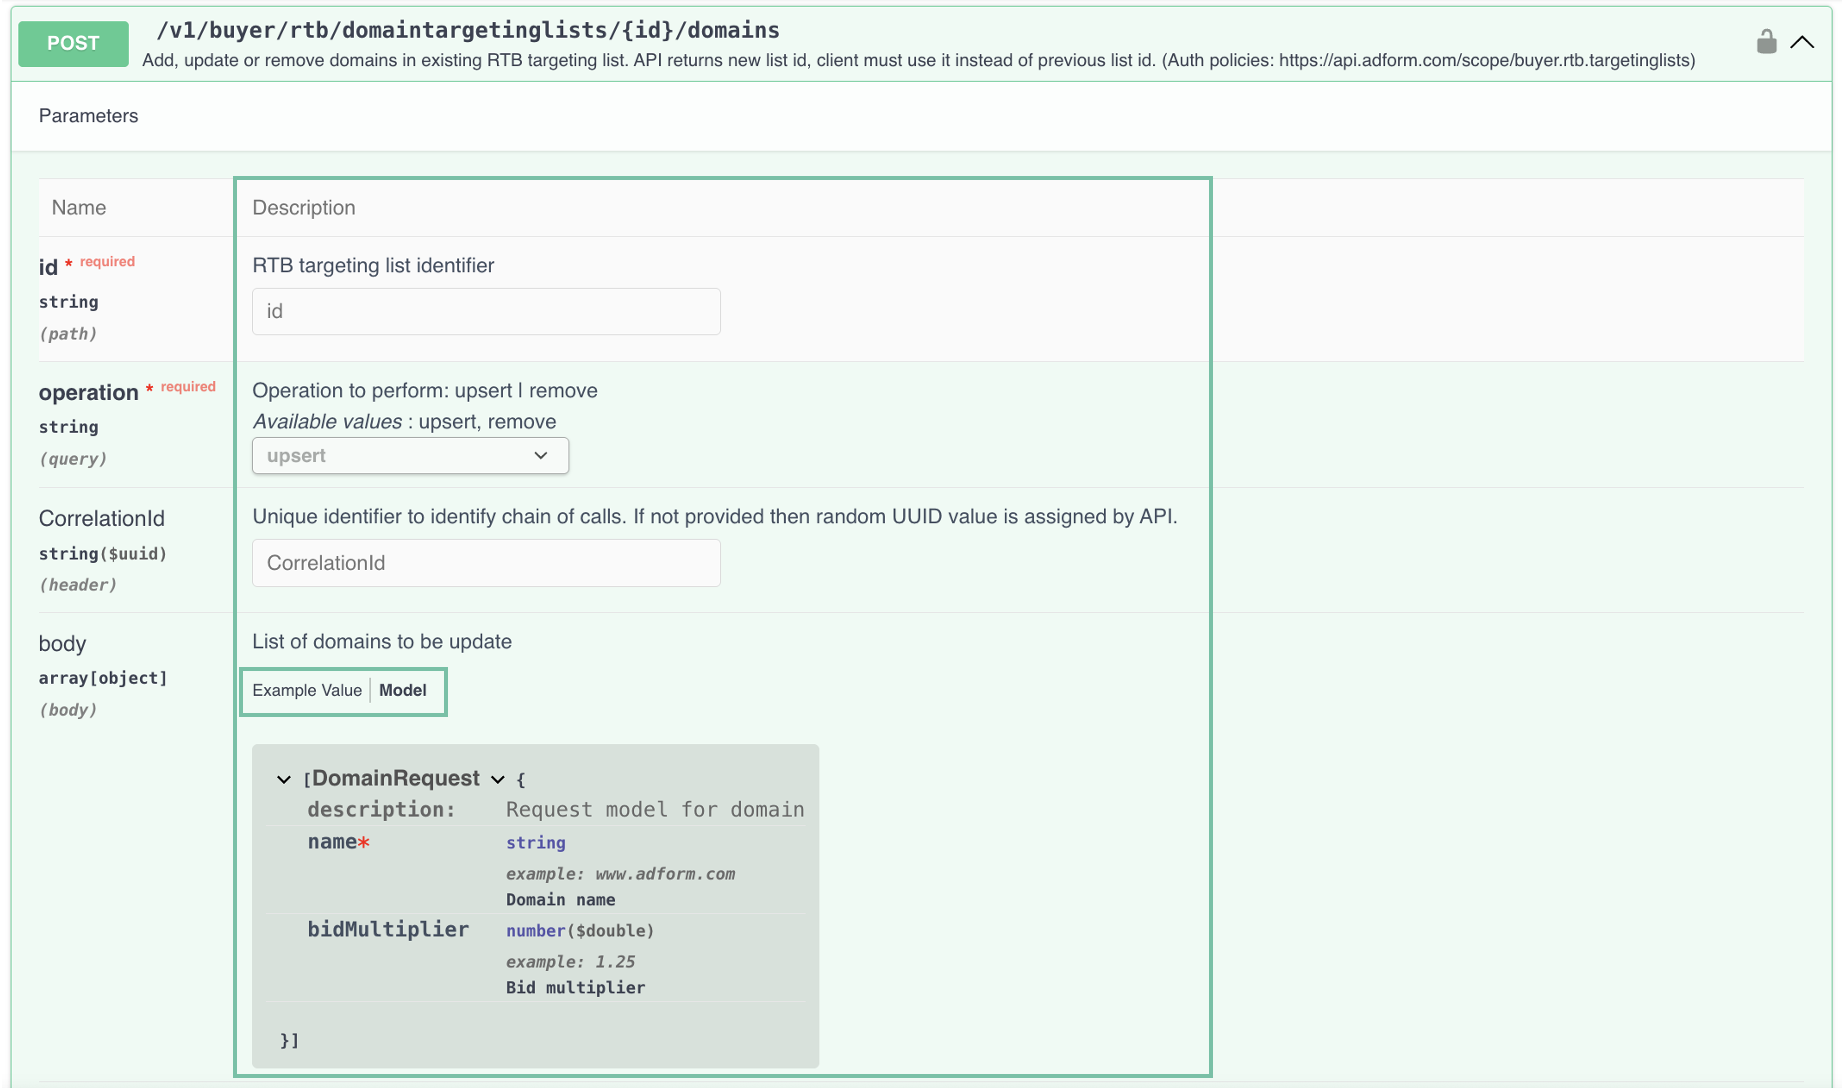Click the green POST method badge
Image resolution: width=1842 pixels, height=1088 pixels.
[73, 44]
